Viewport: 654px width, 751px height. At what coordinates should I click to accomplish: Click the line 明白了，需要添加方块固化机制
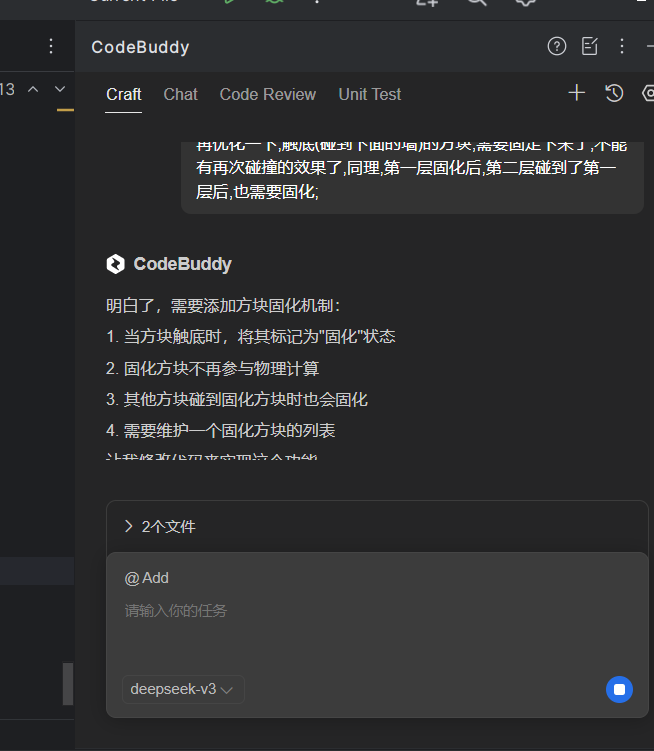tap(223, 306)
